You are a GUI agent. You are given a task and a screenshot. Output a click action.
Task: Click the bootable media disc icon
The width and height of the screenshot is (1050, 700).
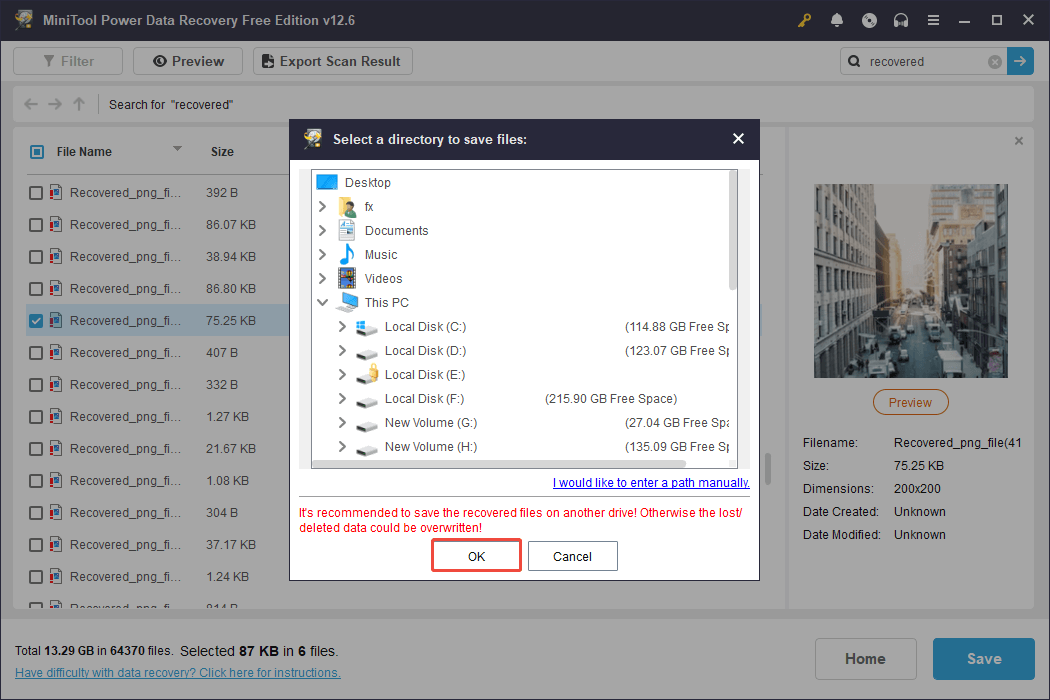coord(869,20)
